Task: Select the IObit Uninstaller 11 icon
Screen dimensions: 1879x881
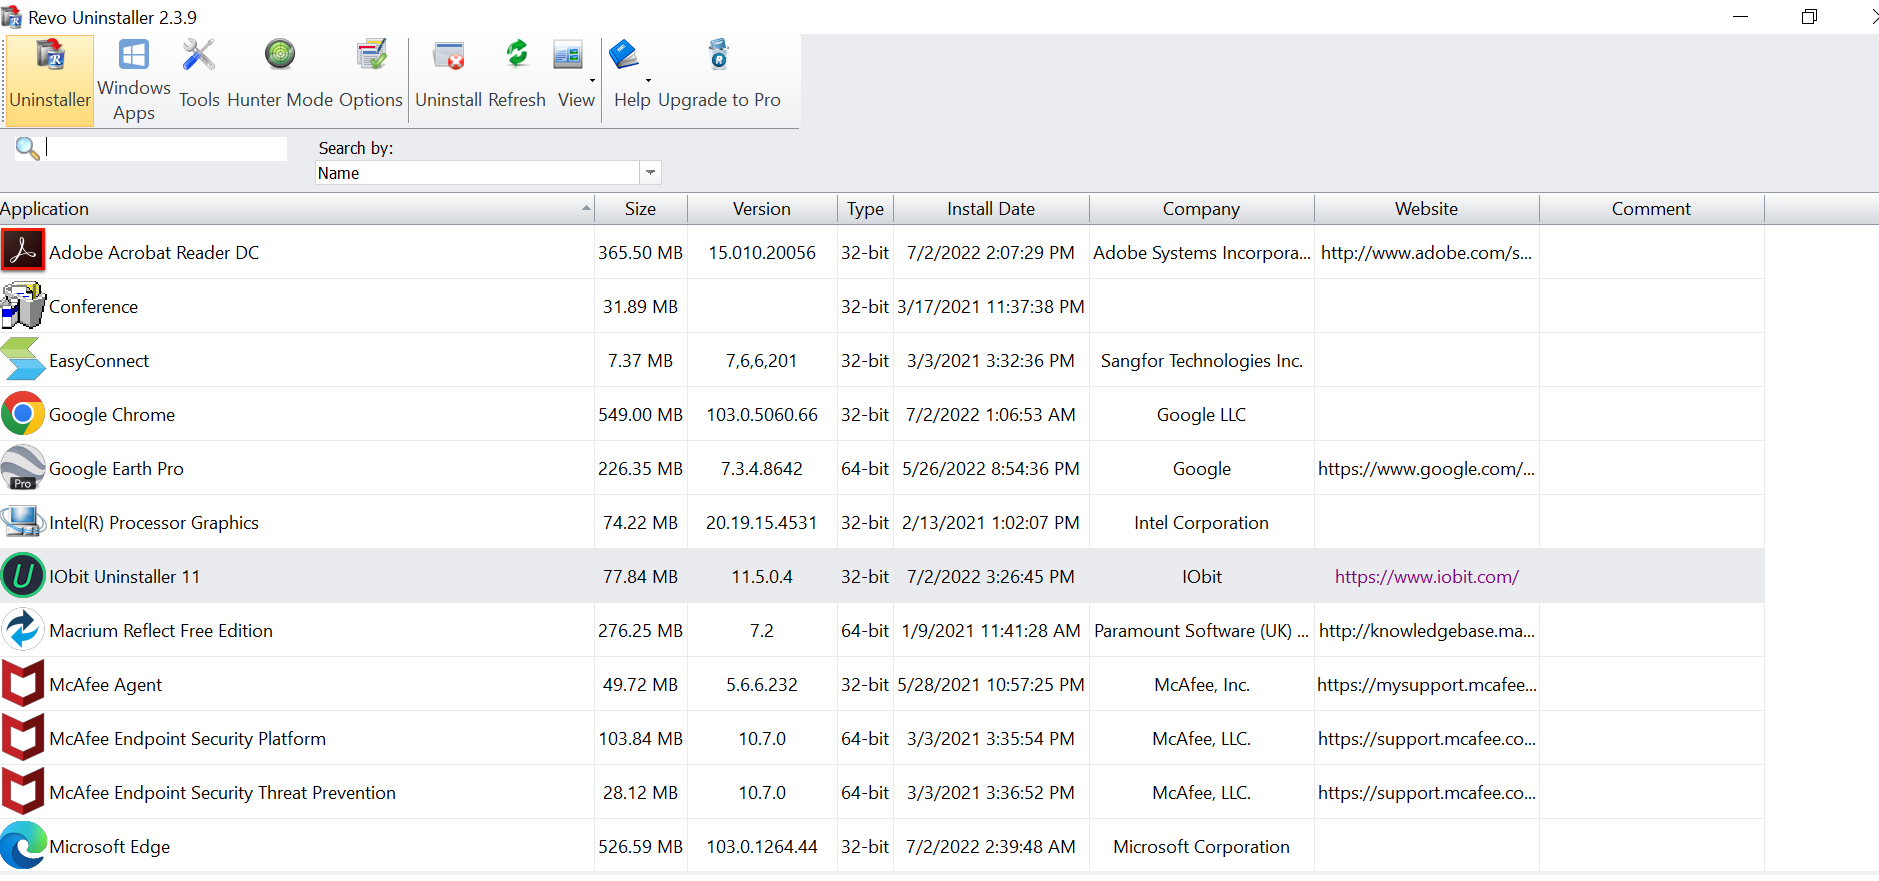Action: pyautogui.click(x=23, y=576)
